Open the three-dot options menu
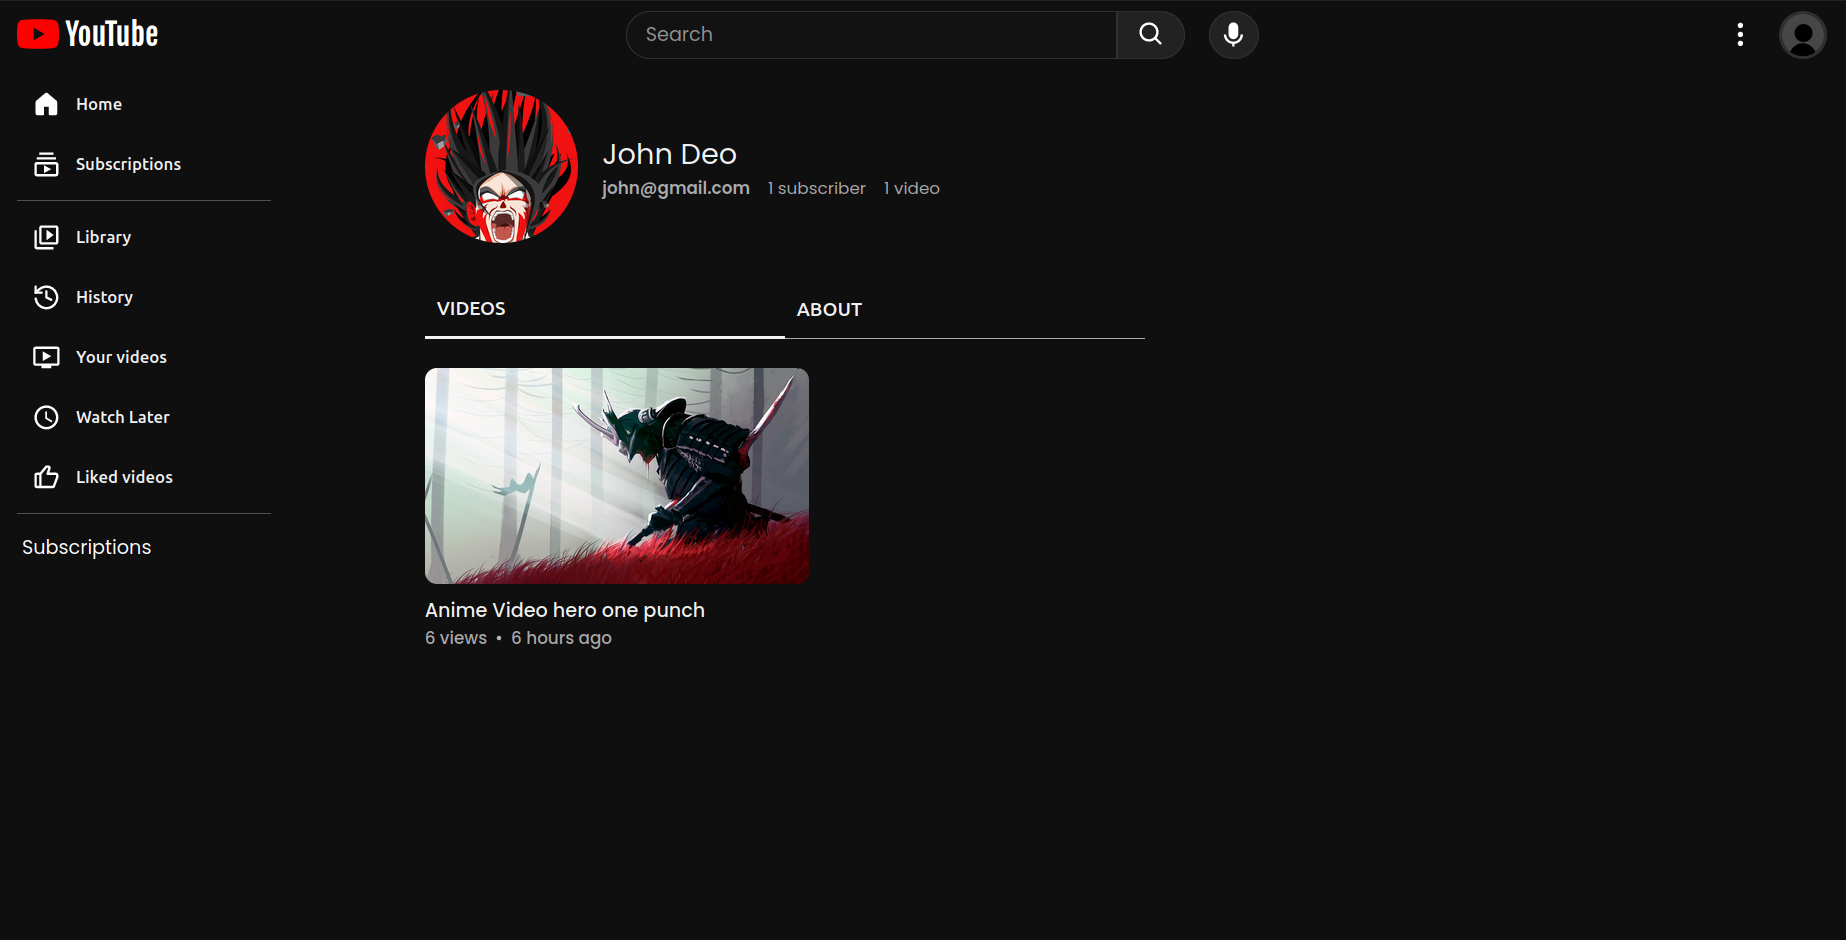1846x940 pixels. point(1740,34)
